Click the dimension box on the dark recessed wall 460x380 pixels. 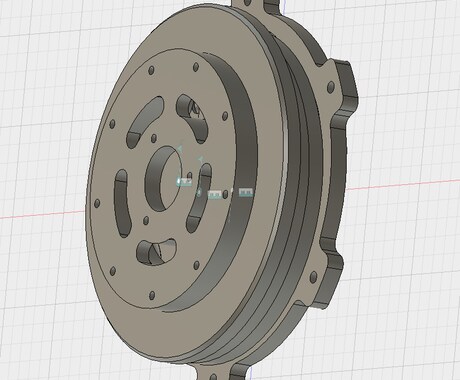246,192
